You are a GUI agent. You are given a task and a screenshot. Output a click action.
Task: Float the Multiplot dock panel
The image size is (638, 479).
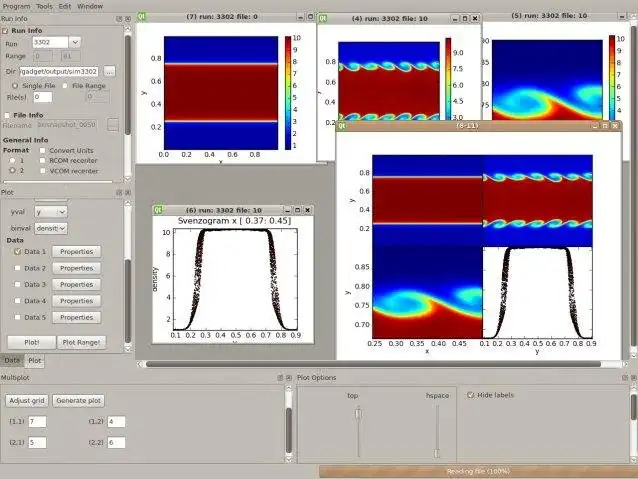click(x=280, y=378)
